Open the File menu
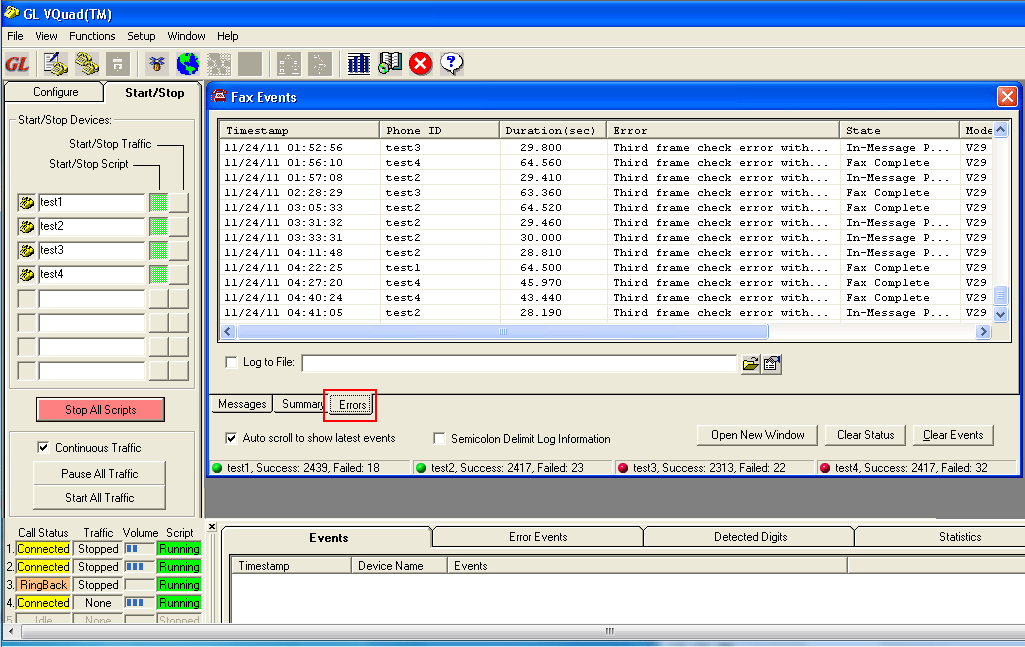1025x647 pixels. 15,36
